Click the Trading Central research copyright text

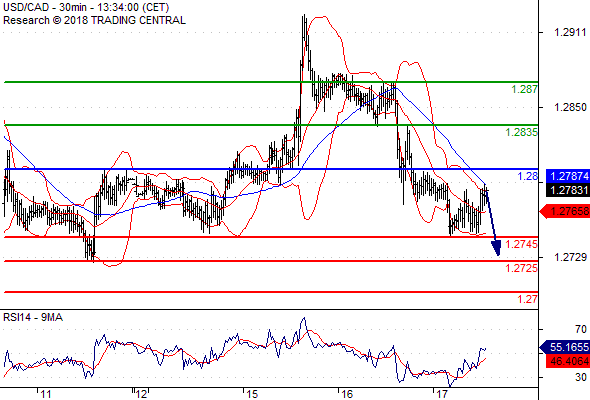(x=94, y=20)
